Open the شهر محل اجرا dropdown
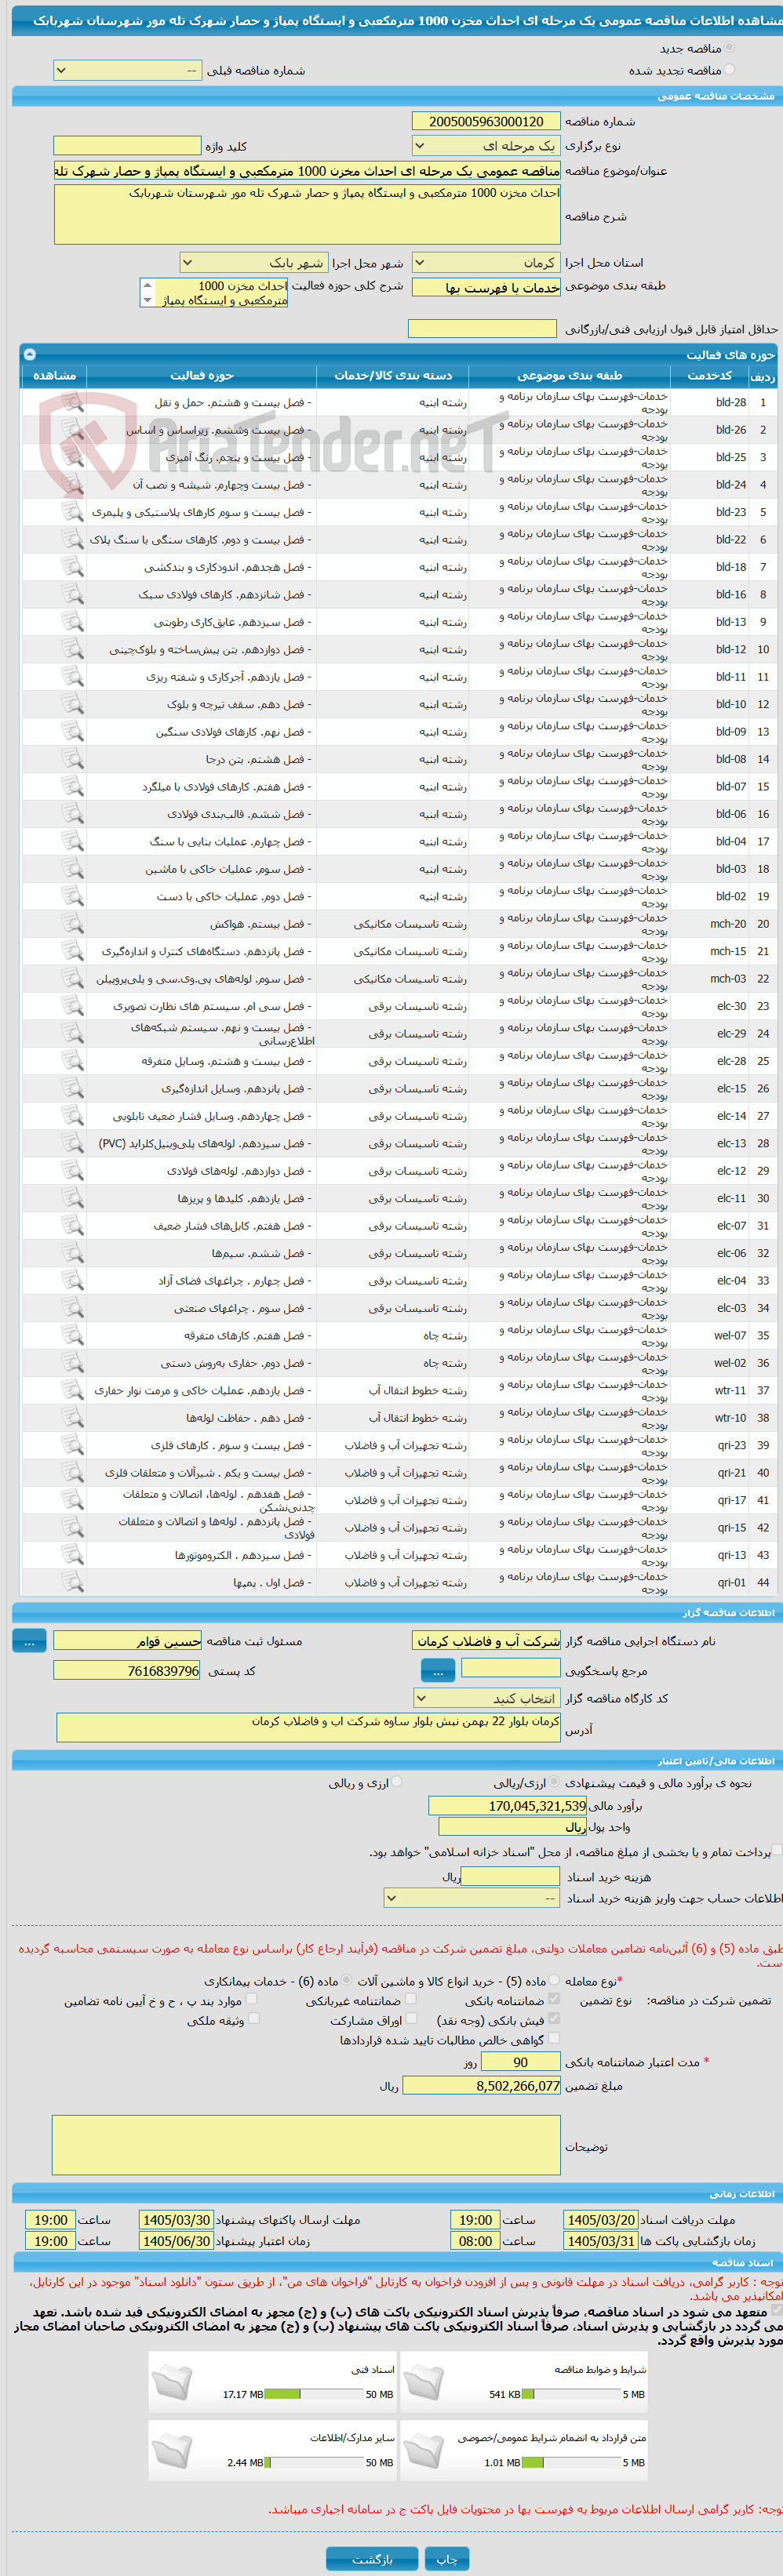This screenshot has width=783, height=2576. pos(254,263)
